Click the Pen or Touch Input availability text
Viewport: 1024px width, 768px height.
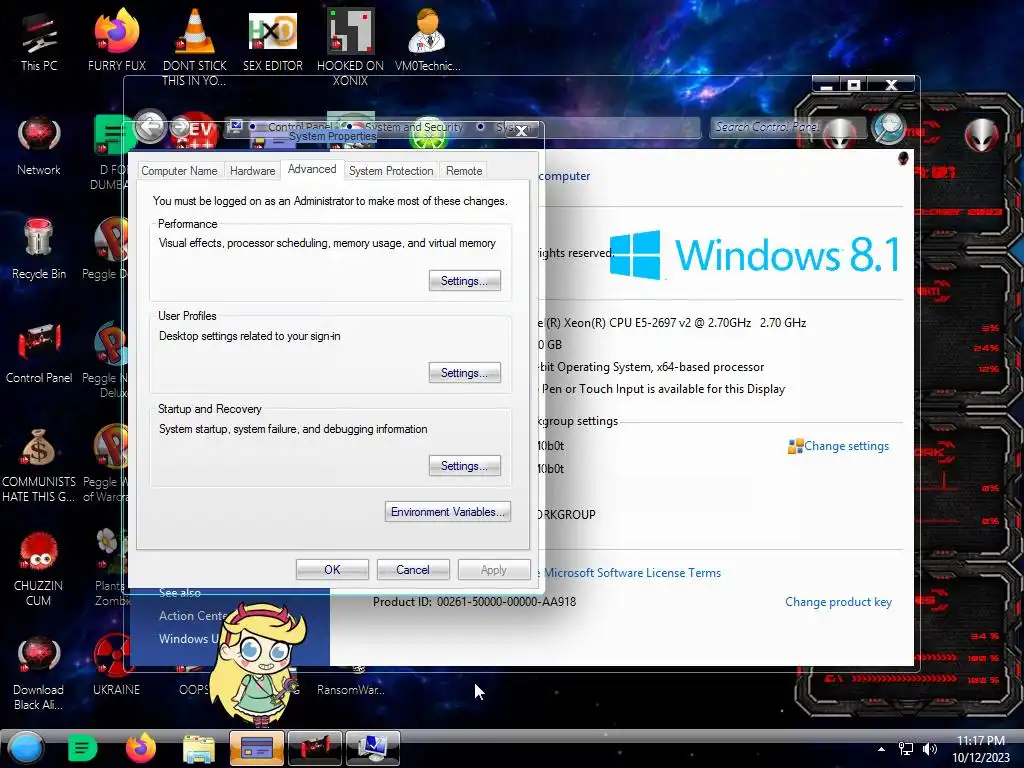pyautogui.click(x=663, y=389)
